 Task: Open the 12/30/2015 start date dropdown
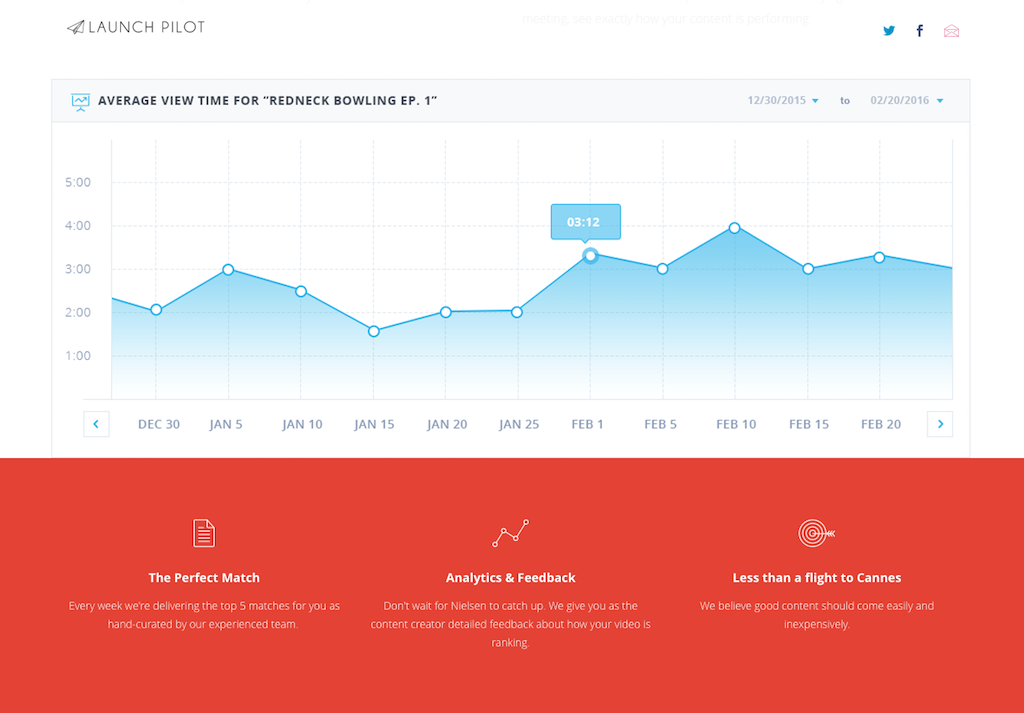point(783,101)
